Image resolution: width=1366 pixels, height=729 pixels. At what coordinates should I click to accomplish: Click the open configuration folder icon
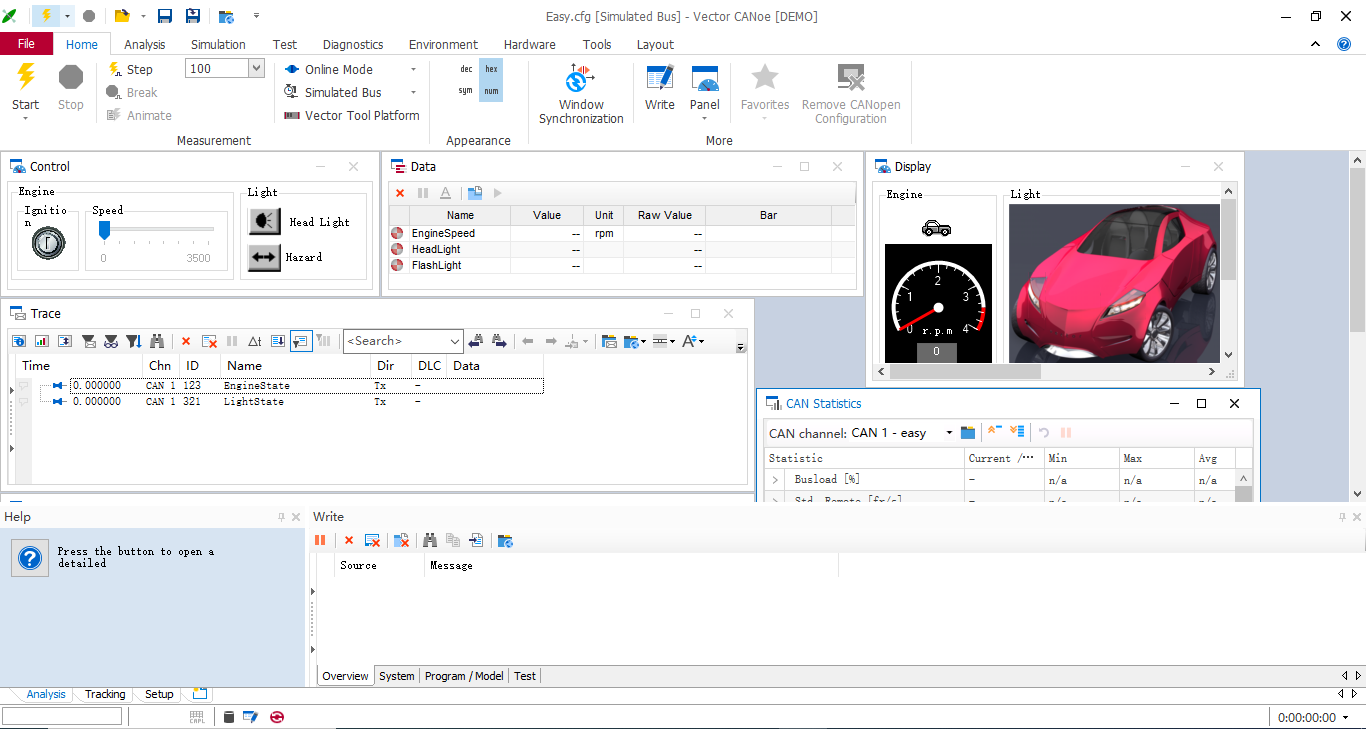[122, 16]
